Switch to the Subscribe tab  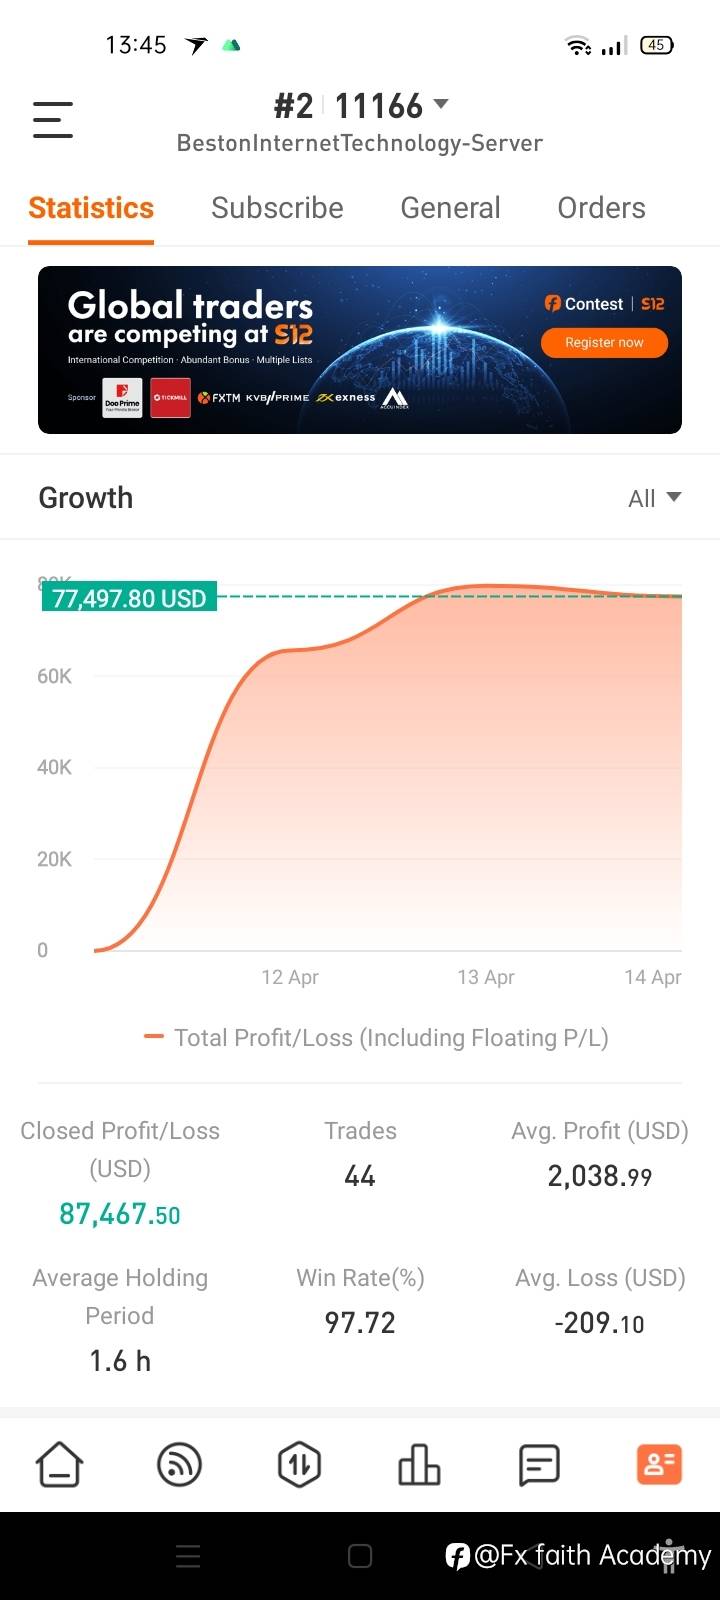tap(277, 208)
